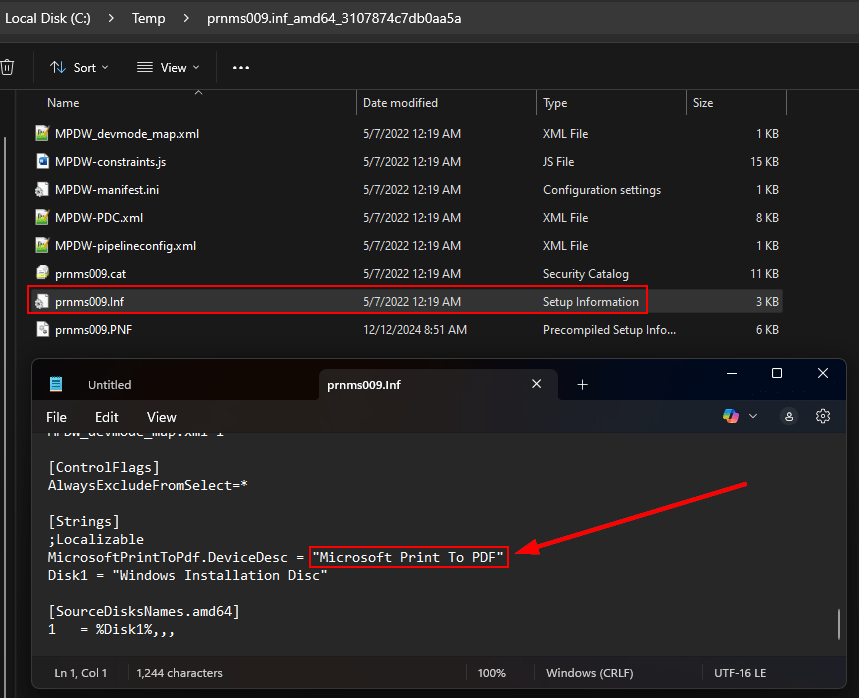The height and width of the screenshot is (698, 859).
Task: Click Precompiled Setup Info type cell
Action: click(609, 329)
